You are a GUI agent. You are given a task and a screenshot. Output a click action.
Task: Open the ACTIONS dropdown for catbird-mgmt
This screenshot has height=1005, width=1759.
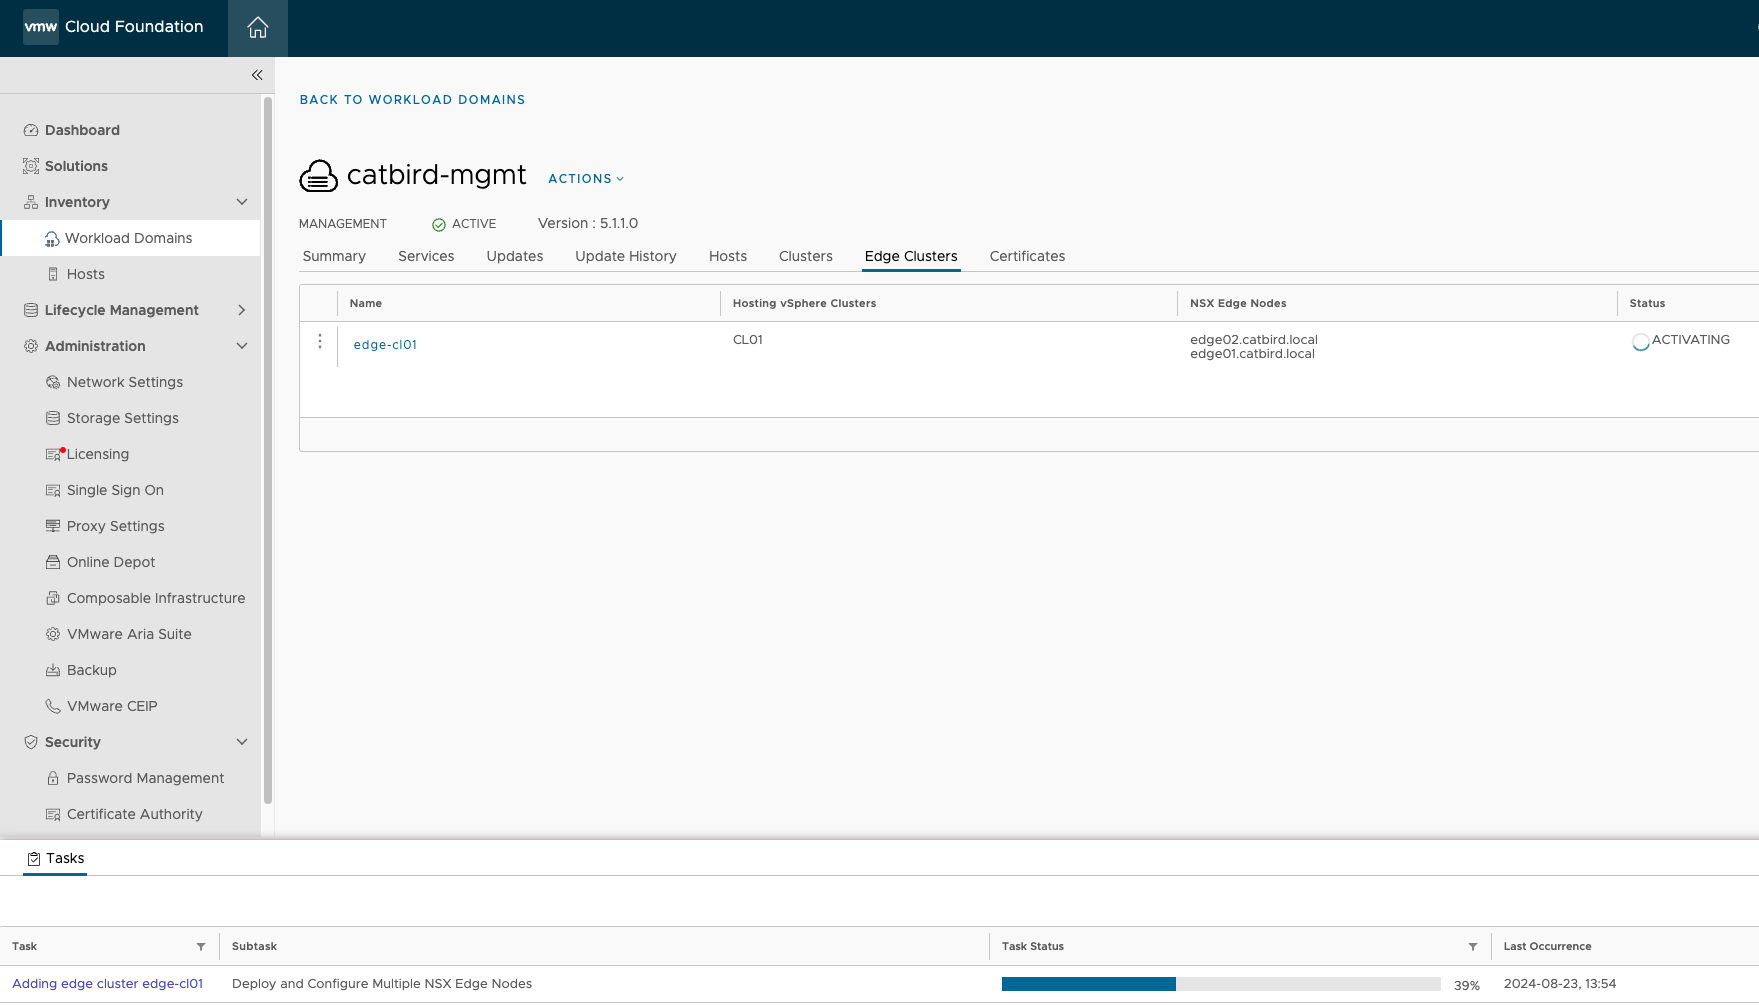tap(586, 179)
